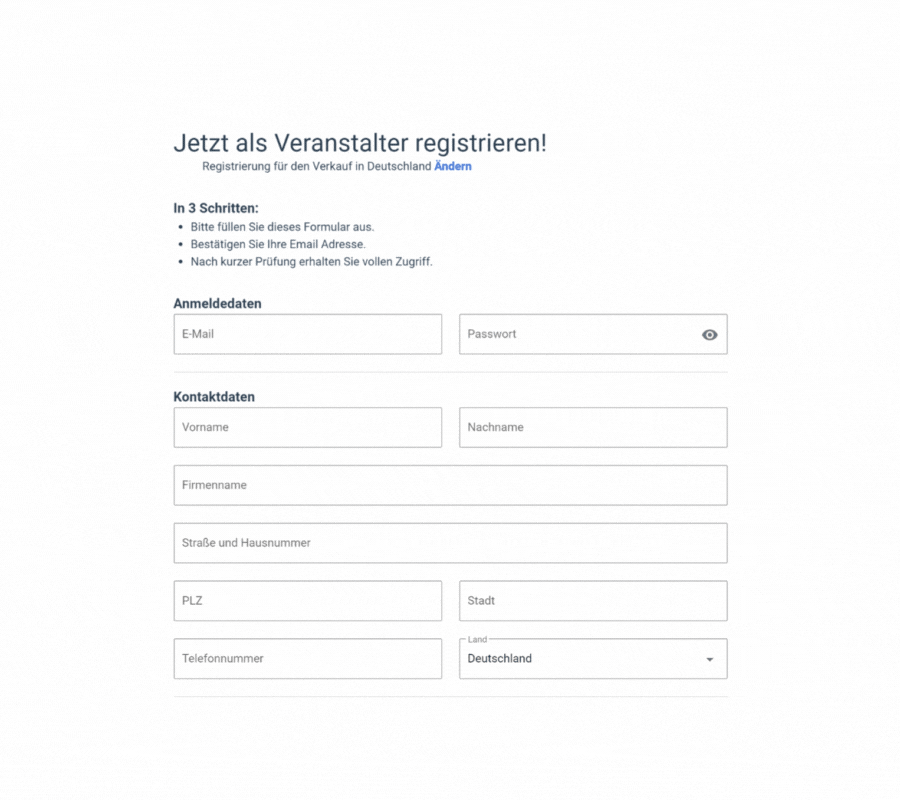This screenshot has width=900, height=800.
Task: Click the 'Bestätigen Sie Ihre Email Adresse' step
Action: point(278,244)
